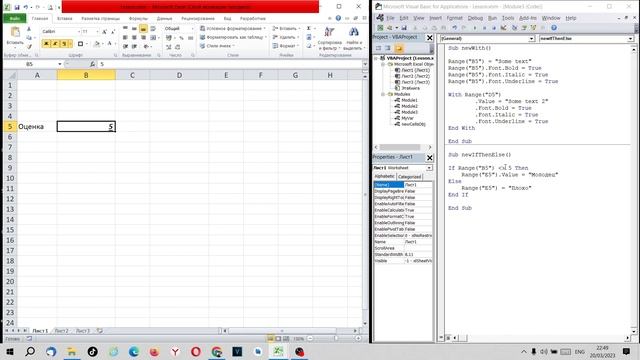This screenshot has width=640, height=360.
Task: Click the percent style icon
Action: point(181,38)
